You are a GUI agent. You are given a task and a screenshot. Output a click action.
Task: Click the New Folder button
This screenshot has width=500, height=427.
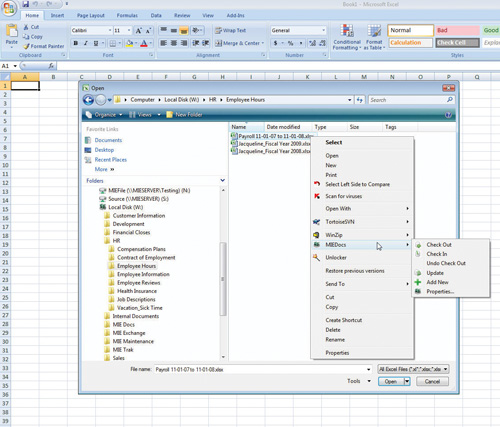[x=184, y=115]
